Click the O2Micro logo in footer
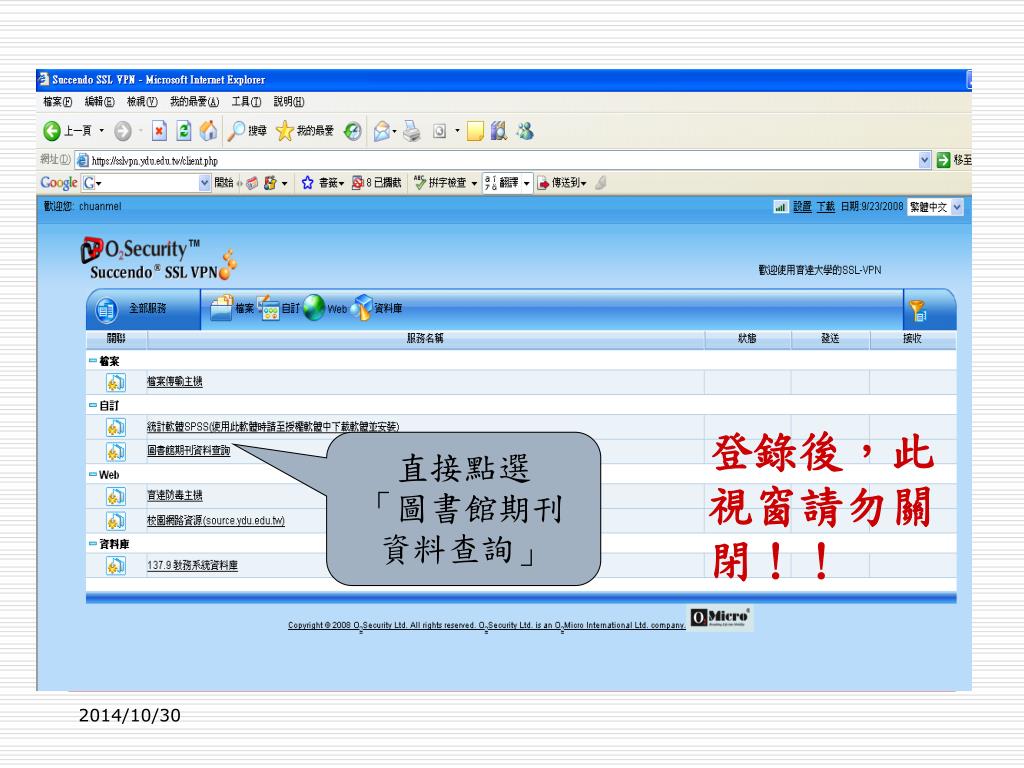This screenshot has height=768, width=1024. [721, 618]
